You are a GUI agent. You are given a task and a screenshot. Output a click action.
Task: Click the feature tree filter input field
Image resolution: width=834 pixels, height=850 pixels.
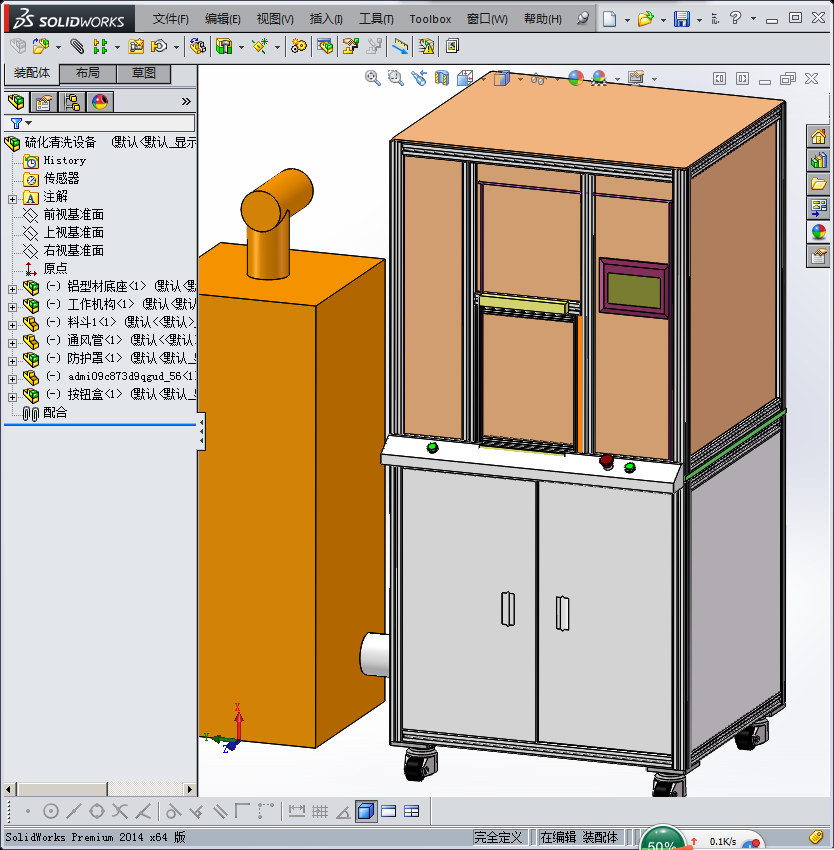pos(110,124)
